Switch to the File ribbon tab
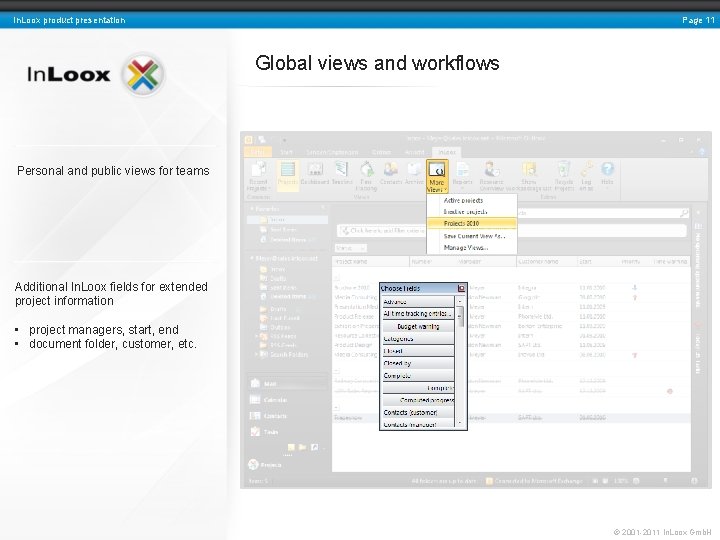720x540 pixels. (258, 152)
